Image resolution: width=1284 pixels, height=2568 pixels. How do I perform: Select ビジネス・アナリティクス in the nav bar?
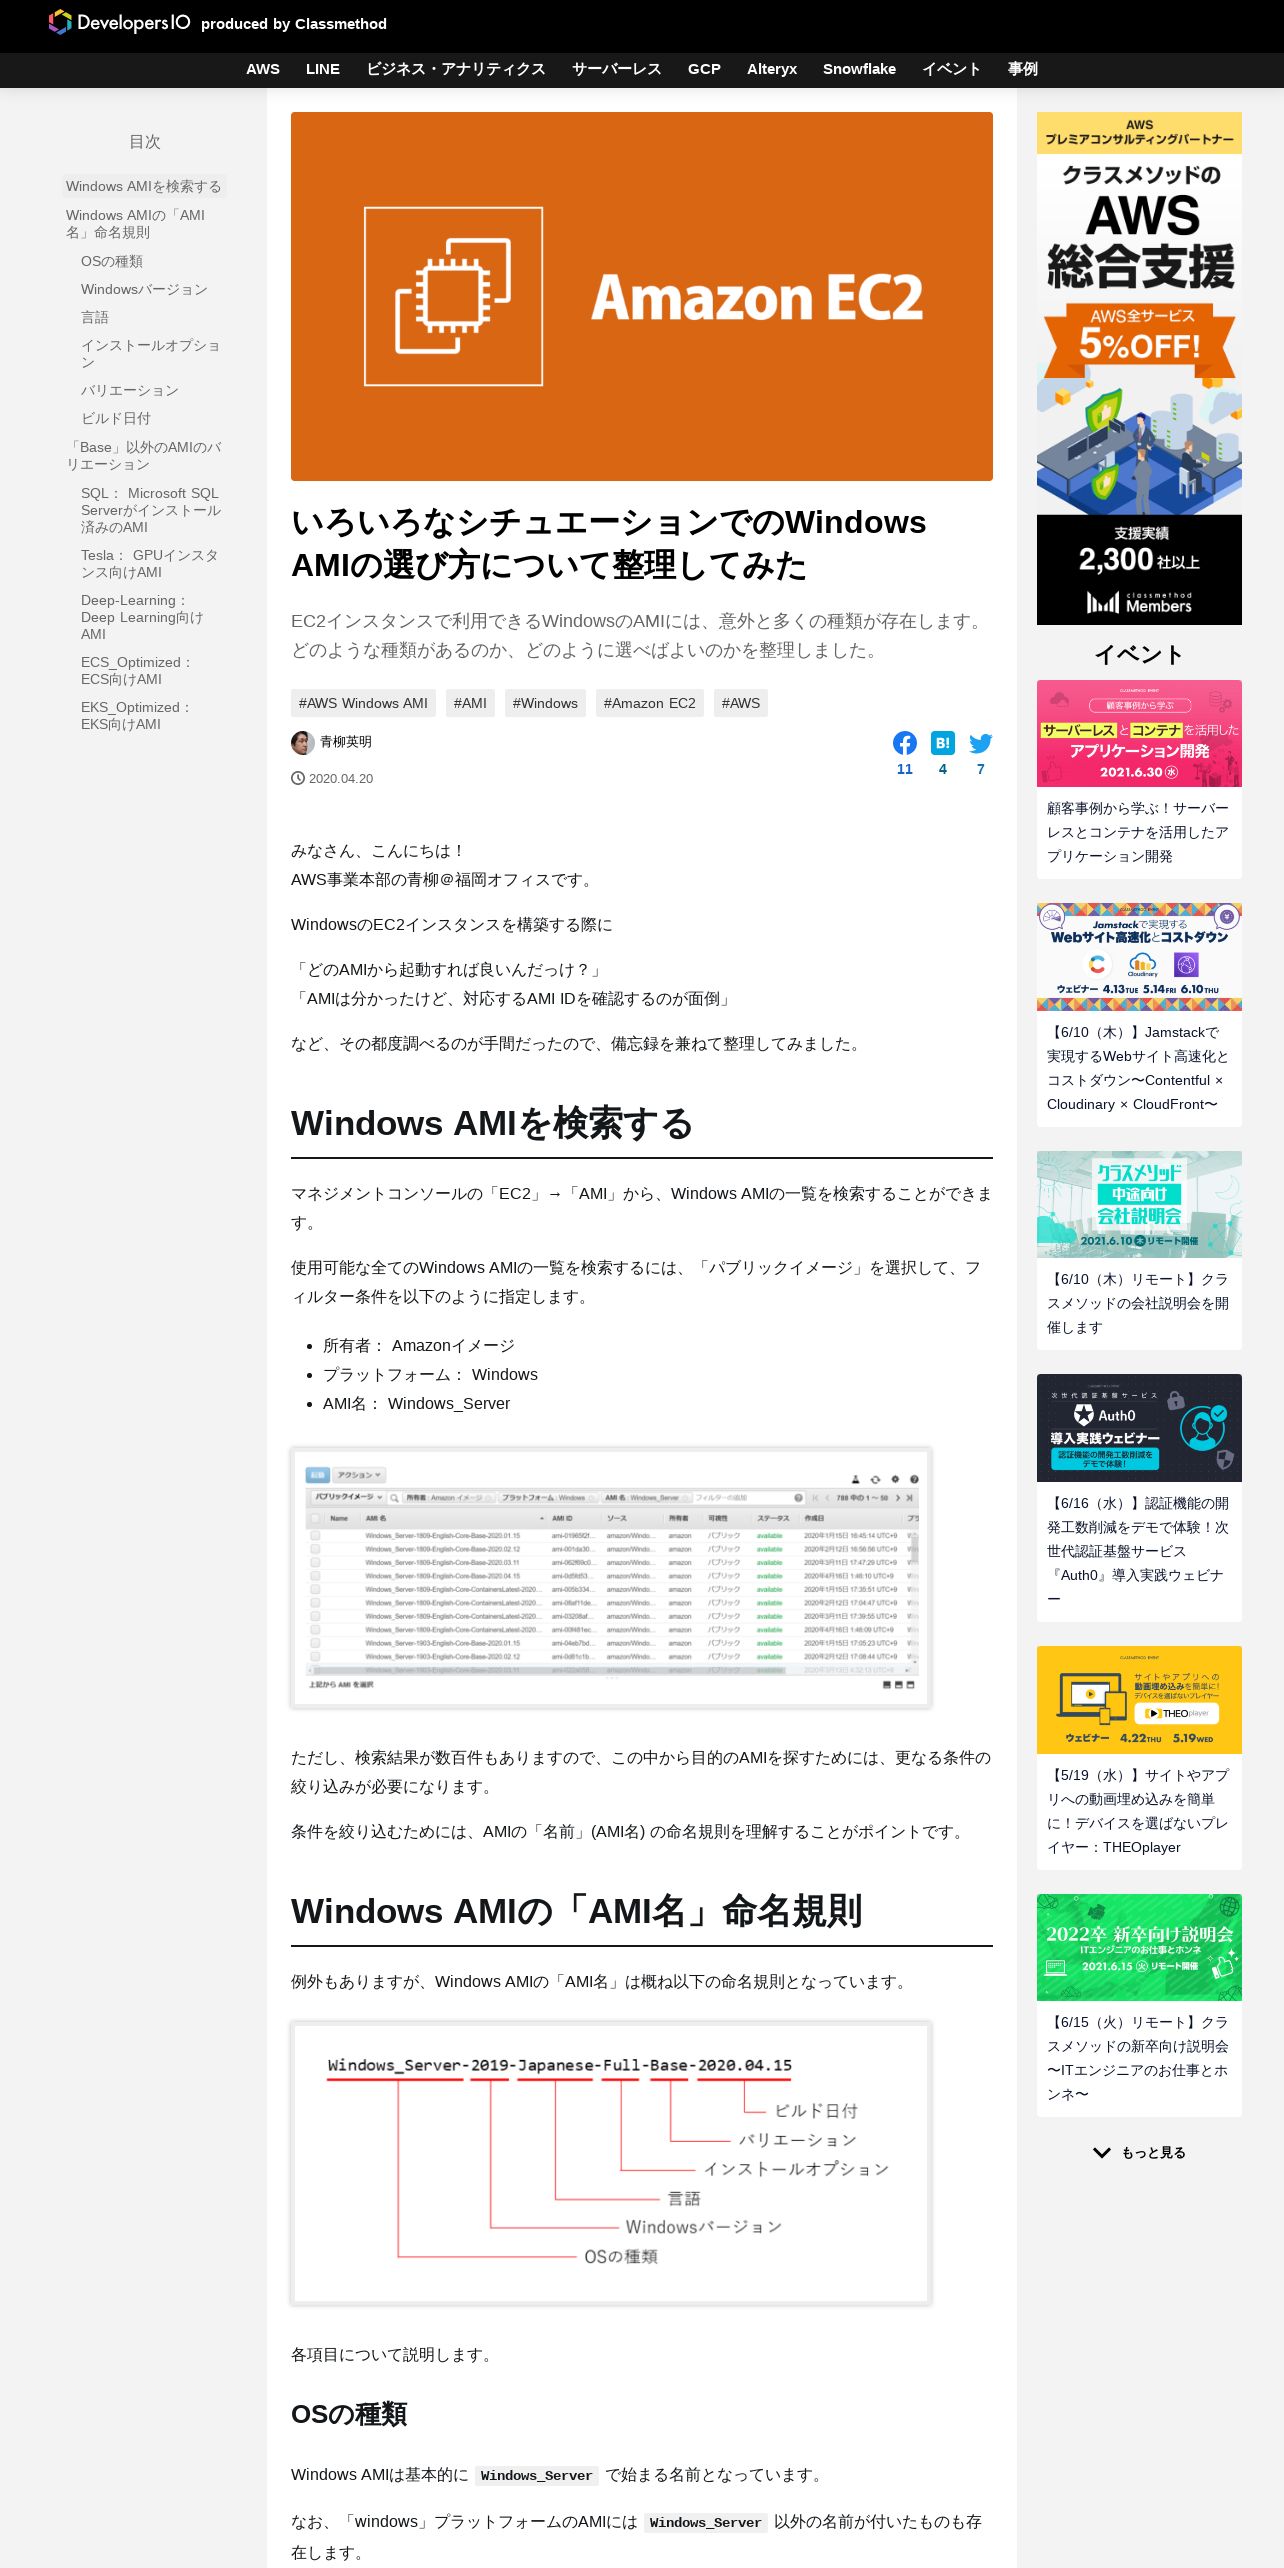pyautogui.click(x=456, y=69)
